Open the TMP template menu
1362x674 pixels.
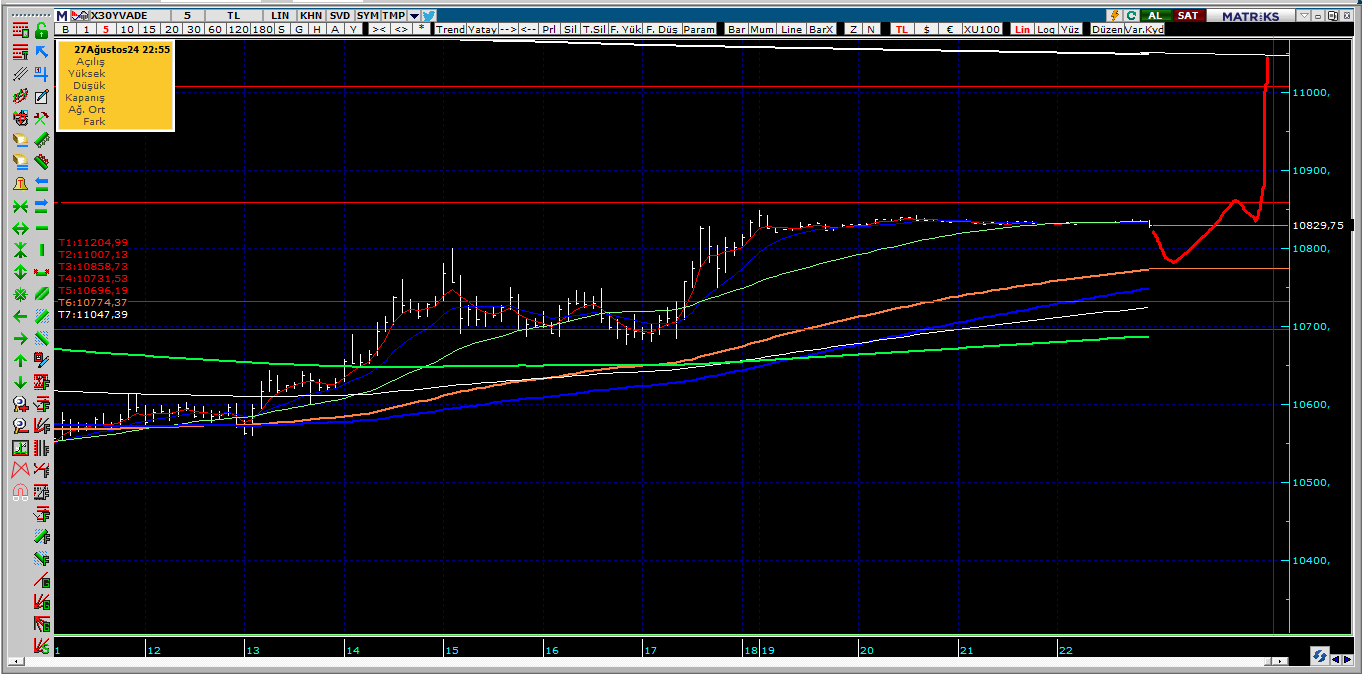click(394, 15)
